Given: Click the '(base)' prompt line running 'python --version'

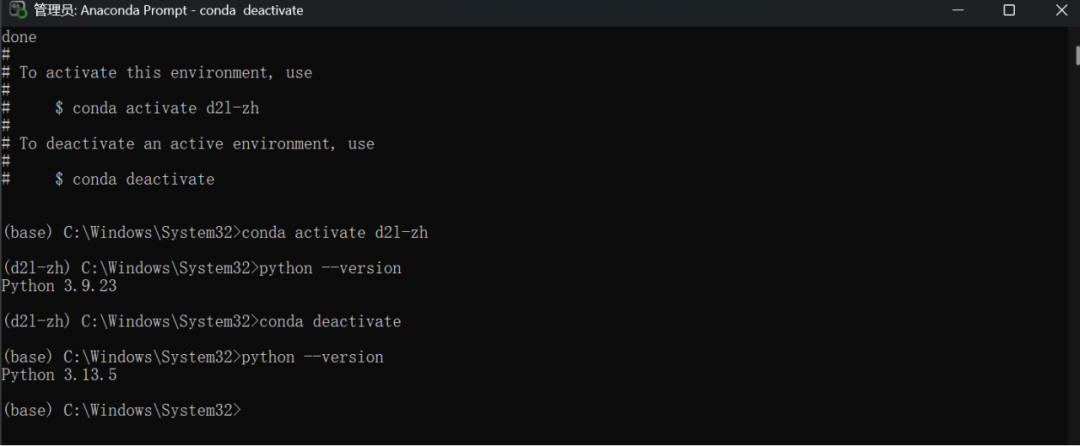Looking at the screenshot, I should point(192,357).
